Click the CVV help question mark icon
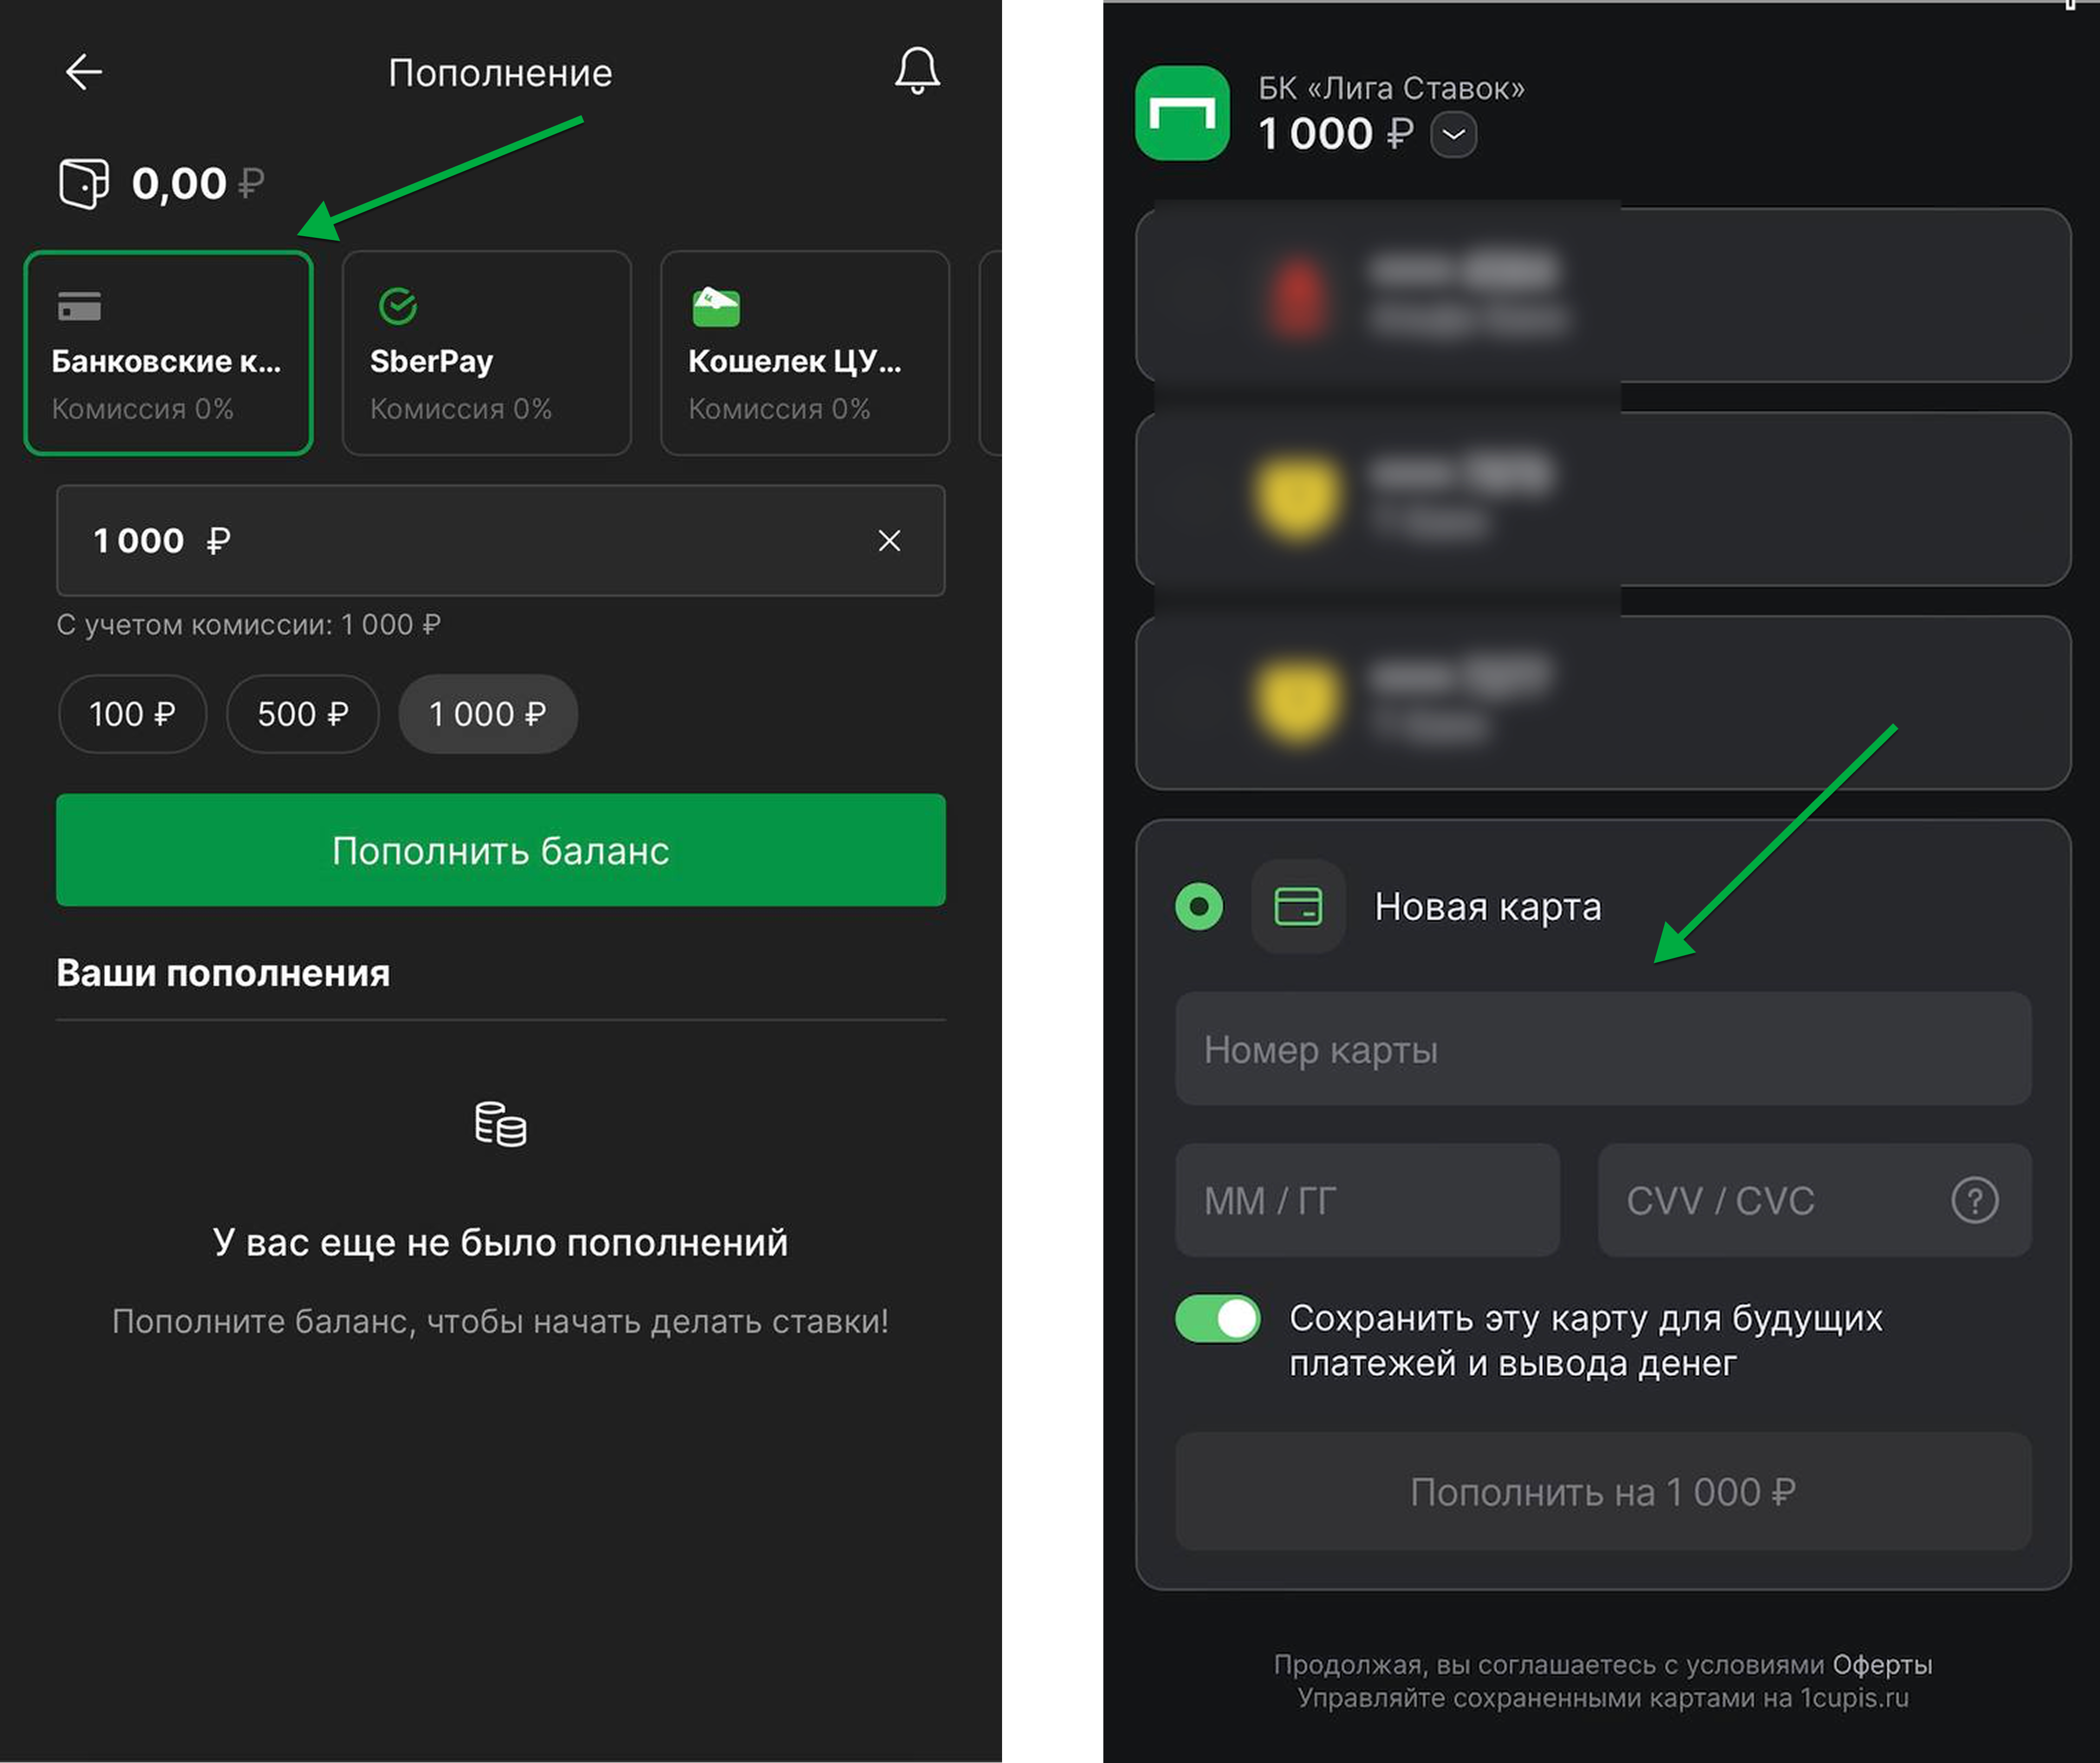 (x=1974, y=1200)
